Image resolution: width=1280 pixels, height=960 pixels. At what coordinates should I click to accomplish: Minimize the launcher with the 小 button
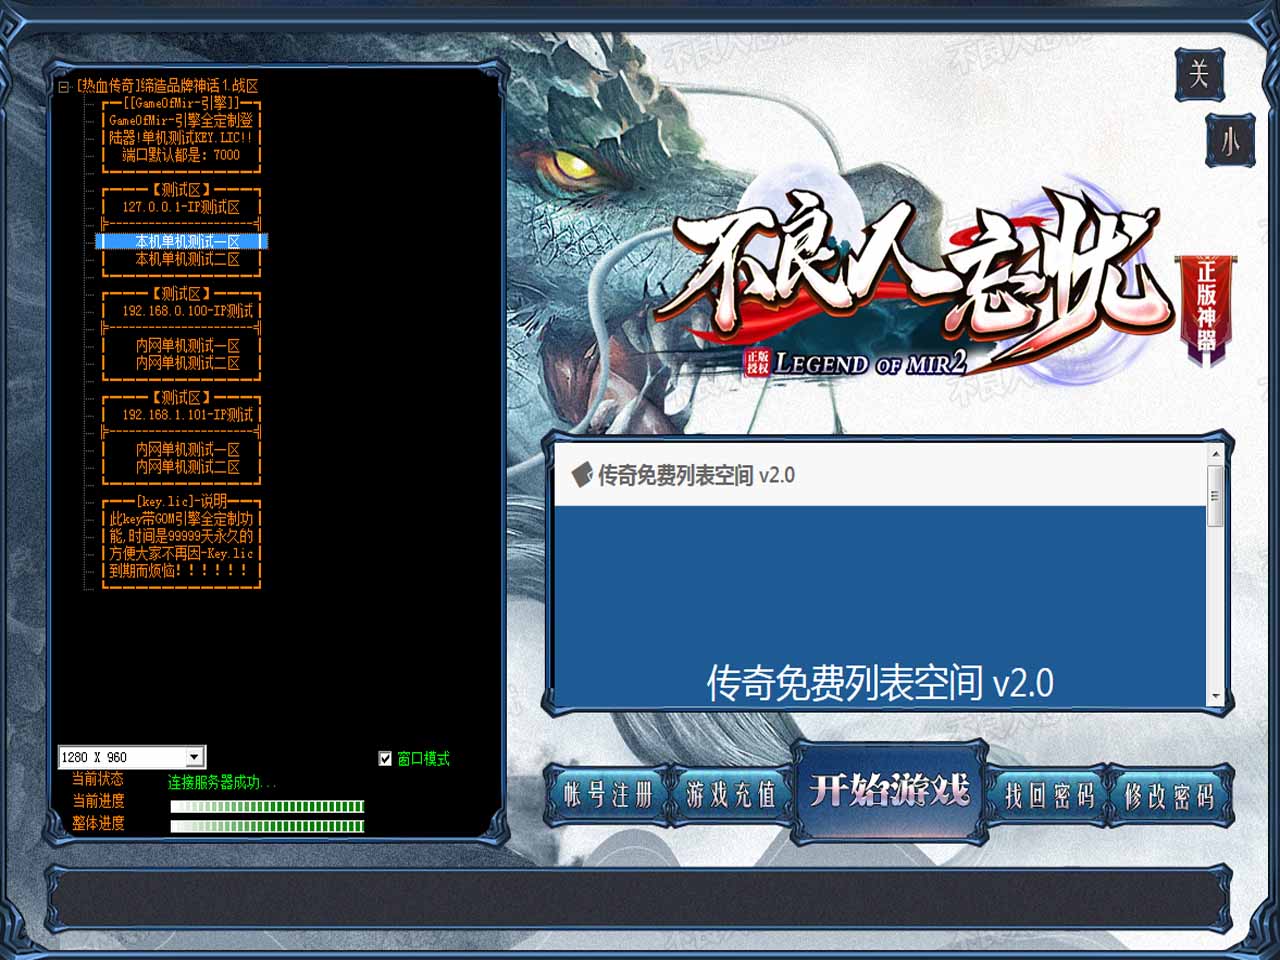click(x=1229, y=141)
